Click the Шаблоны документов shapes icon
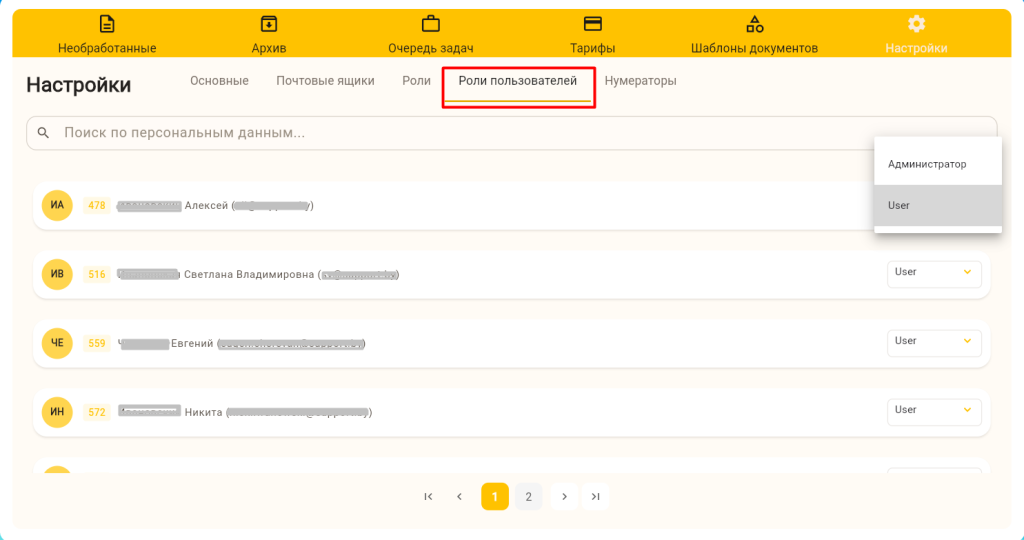 pyautogui.click(x=754, y=24)
